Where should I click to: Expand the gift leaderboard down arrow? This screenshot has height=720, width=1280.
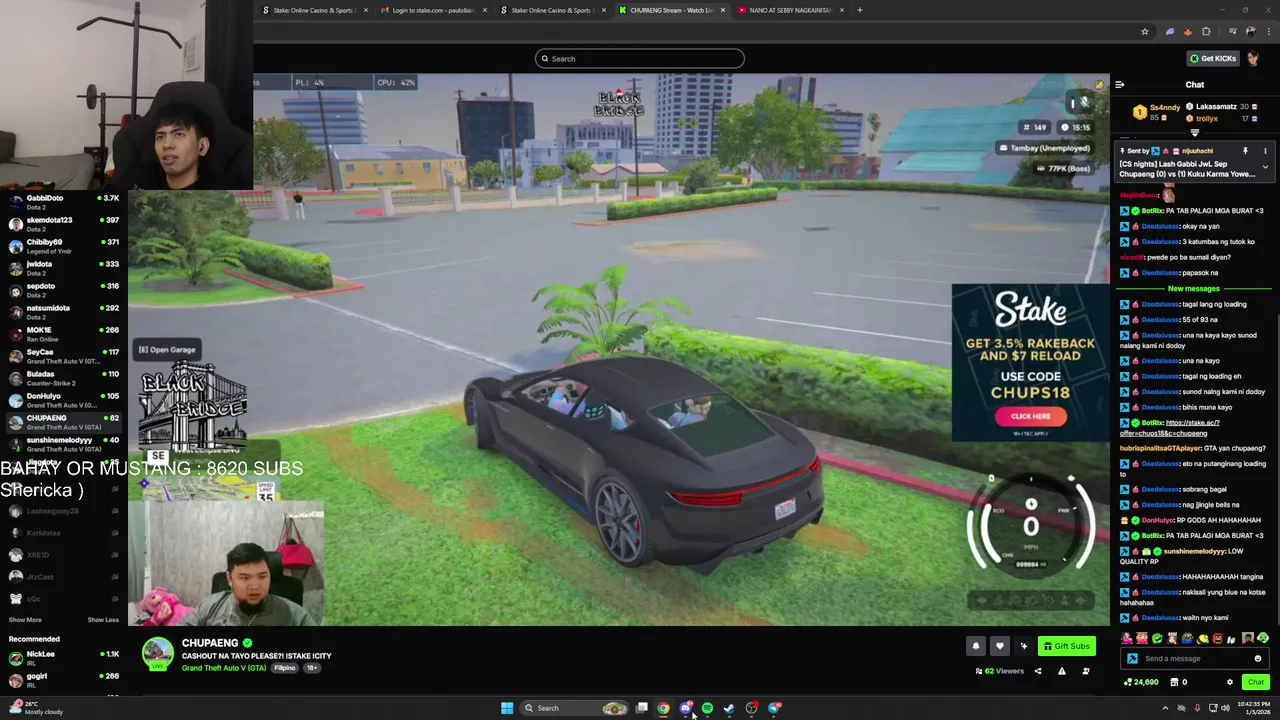tap(1195, 133)
